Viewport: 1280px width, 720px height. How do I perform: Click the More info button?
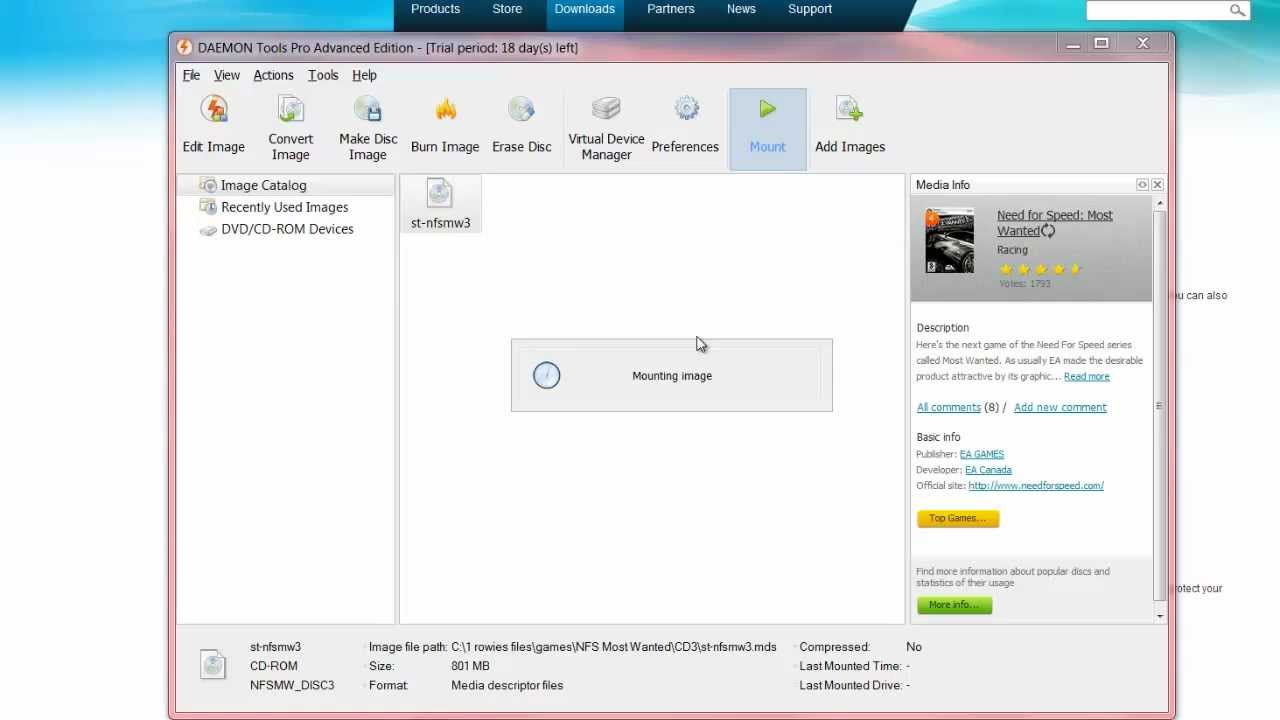tap(954, 605)
